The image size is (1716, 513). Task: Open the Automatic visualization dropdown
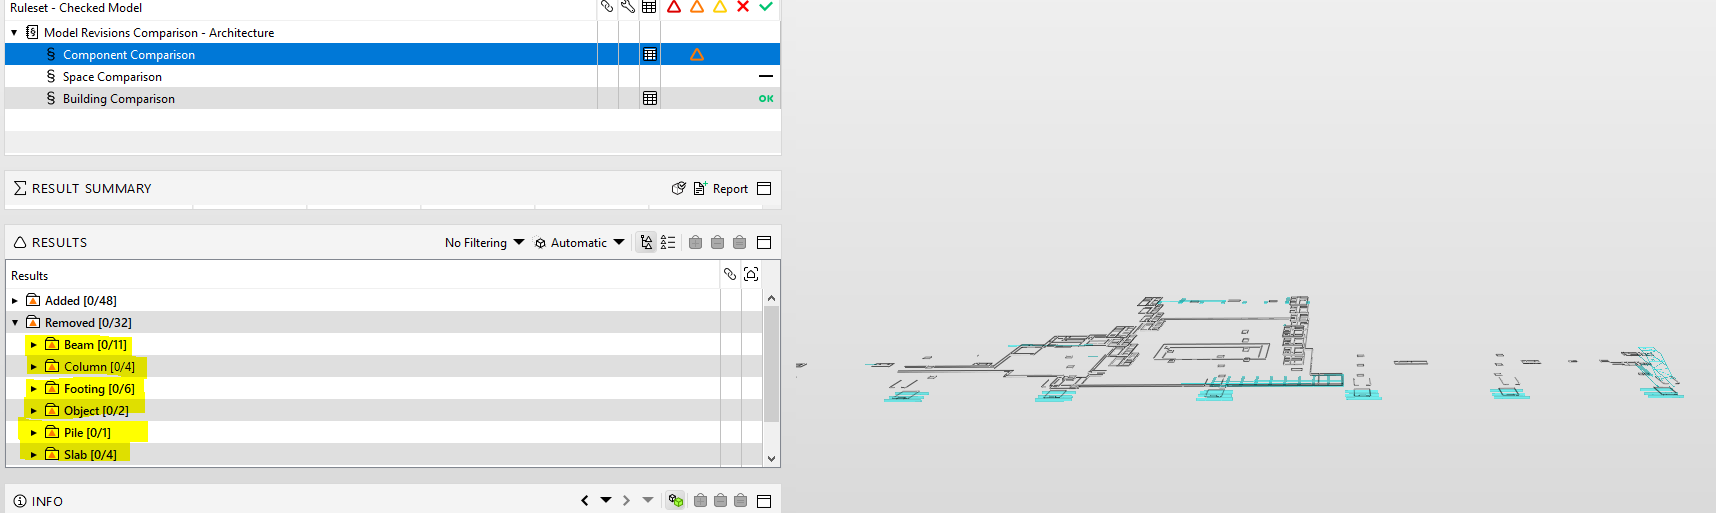click(x=580, y=243)
